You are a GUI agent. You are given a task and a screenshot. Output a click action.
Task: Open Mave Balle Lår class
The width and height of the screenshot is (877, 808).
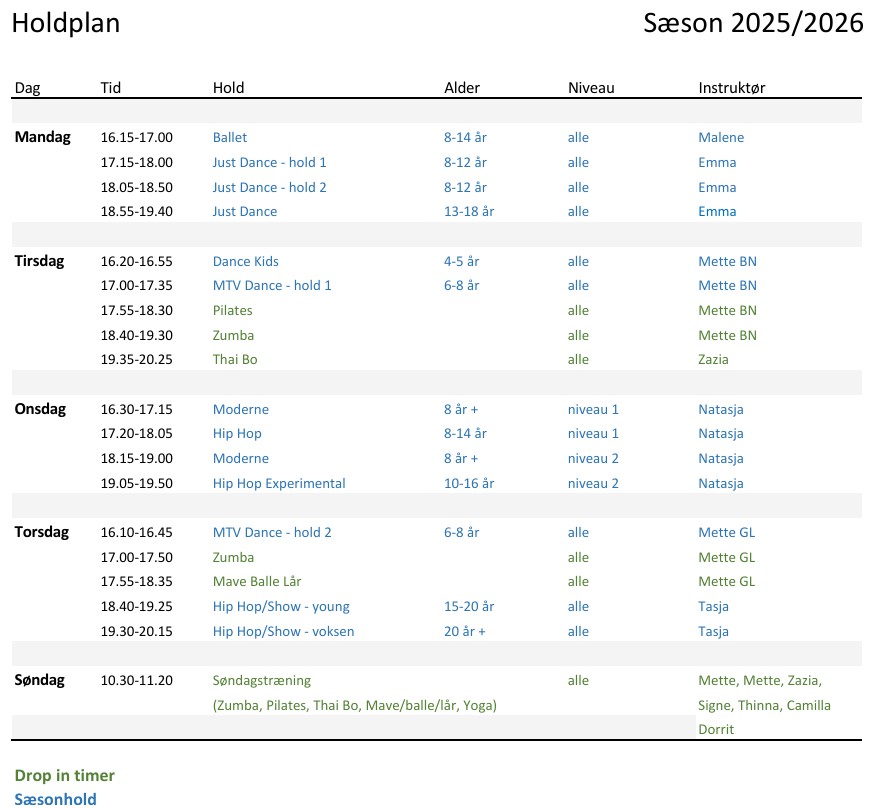pos(256,581)
